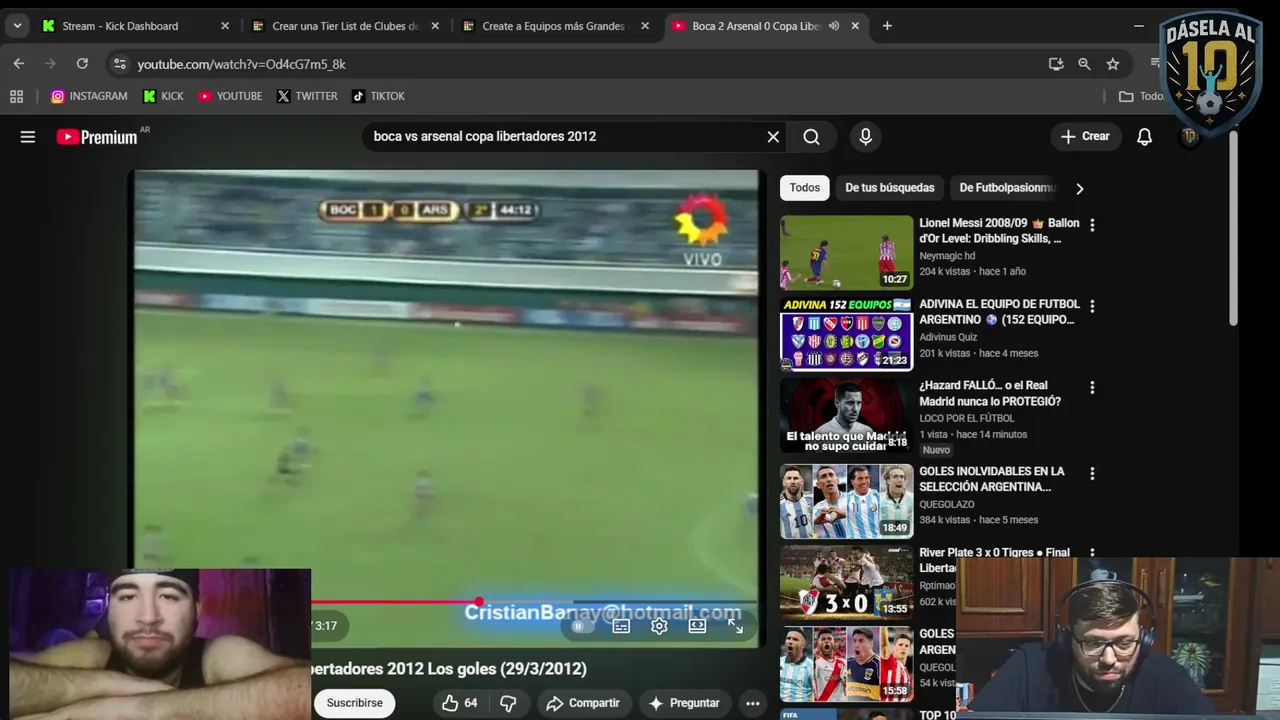Image resolution: width=1280 pixels, height=720 pixels.
Task: Select the Todos filter chip
Action: pyautogui.click(x=804, y=188)
